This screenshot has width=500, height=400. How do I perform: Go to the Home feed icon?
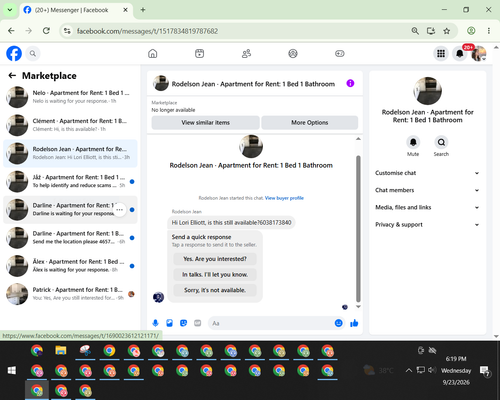[x=153, y=53]
